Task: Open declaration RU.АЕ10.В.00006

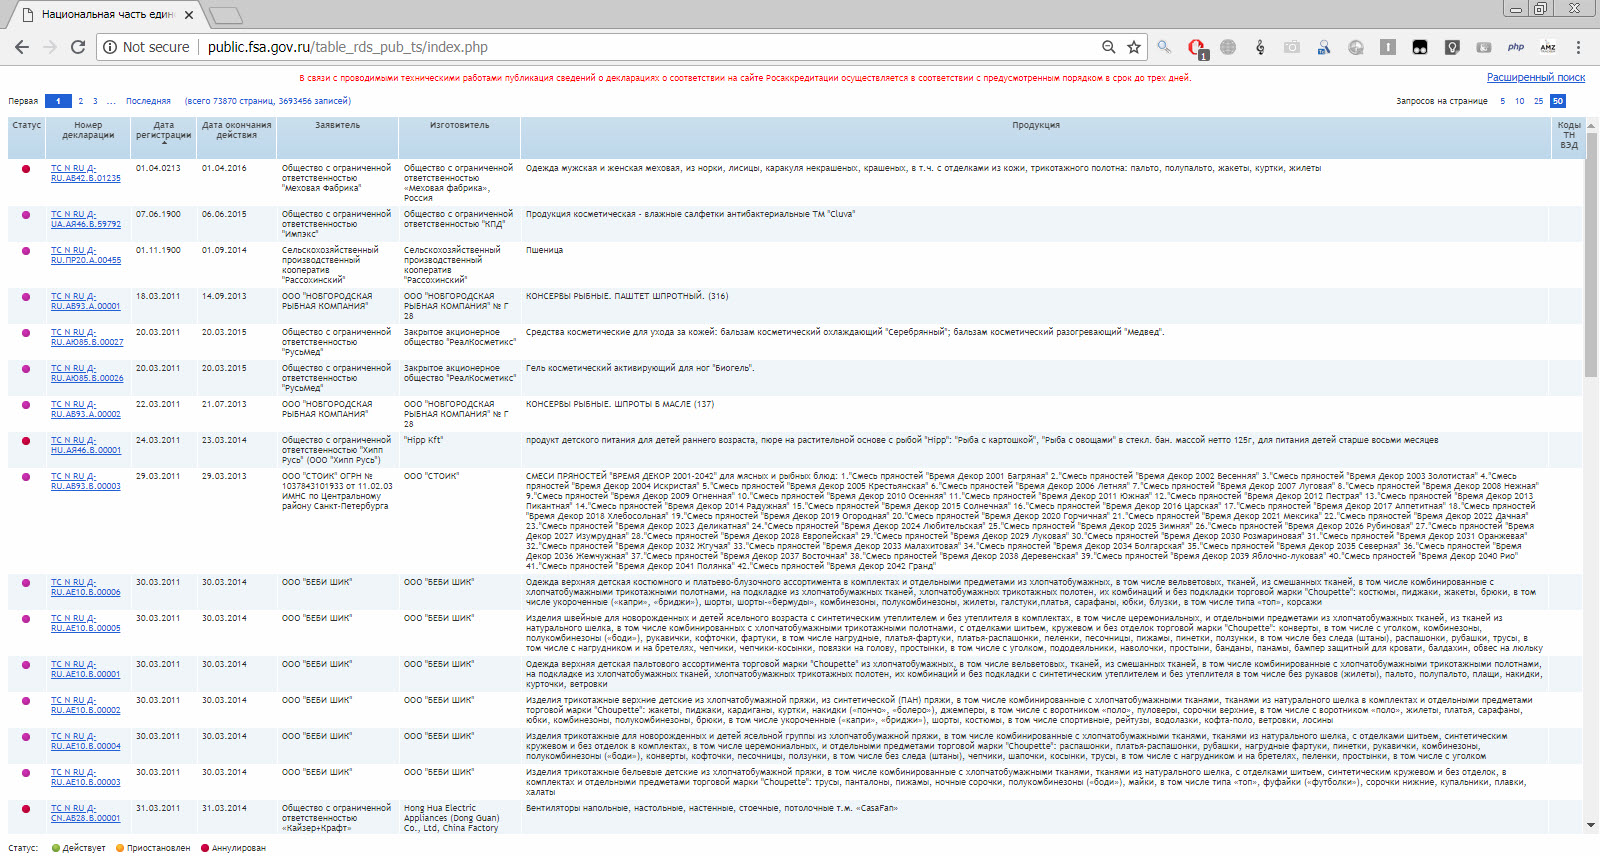Action: tap(86, 587)
